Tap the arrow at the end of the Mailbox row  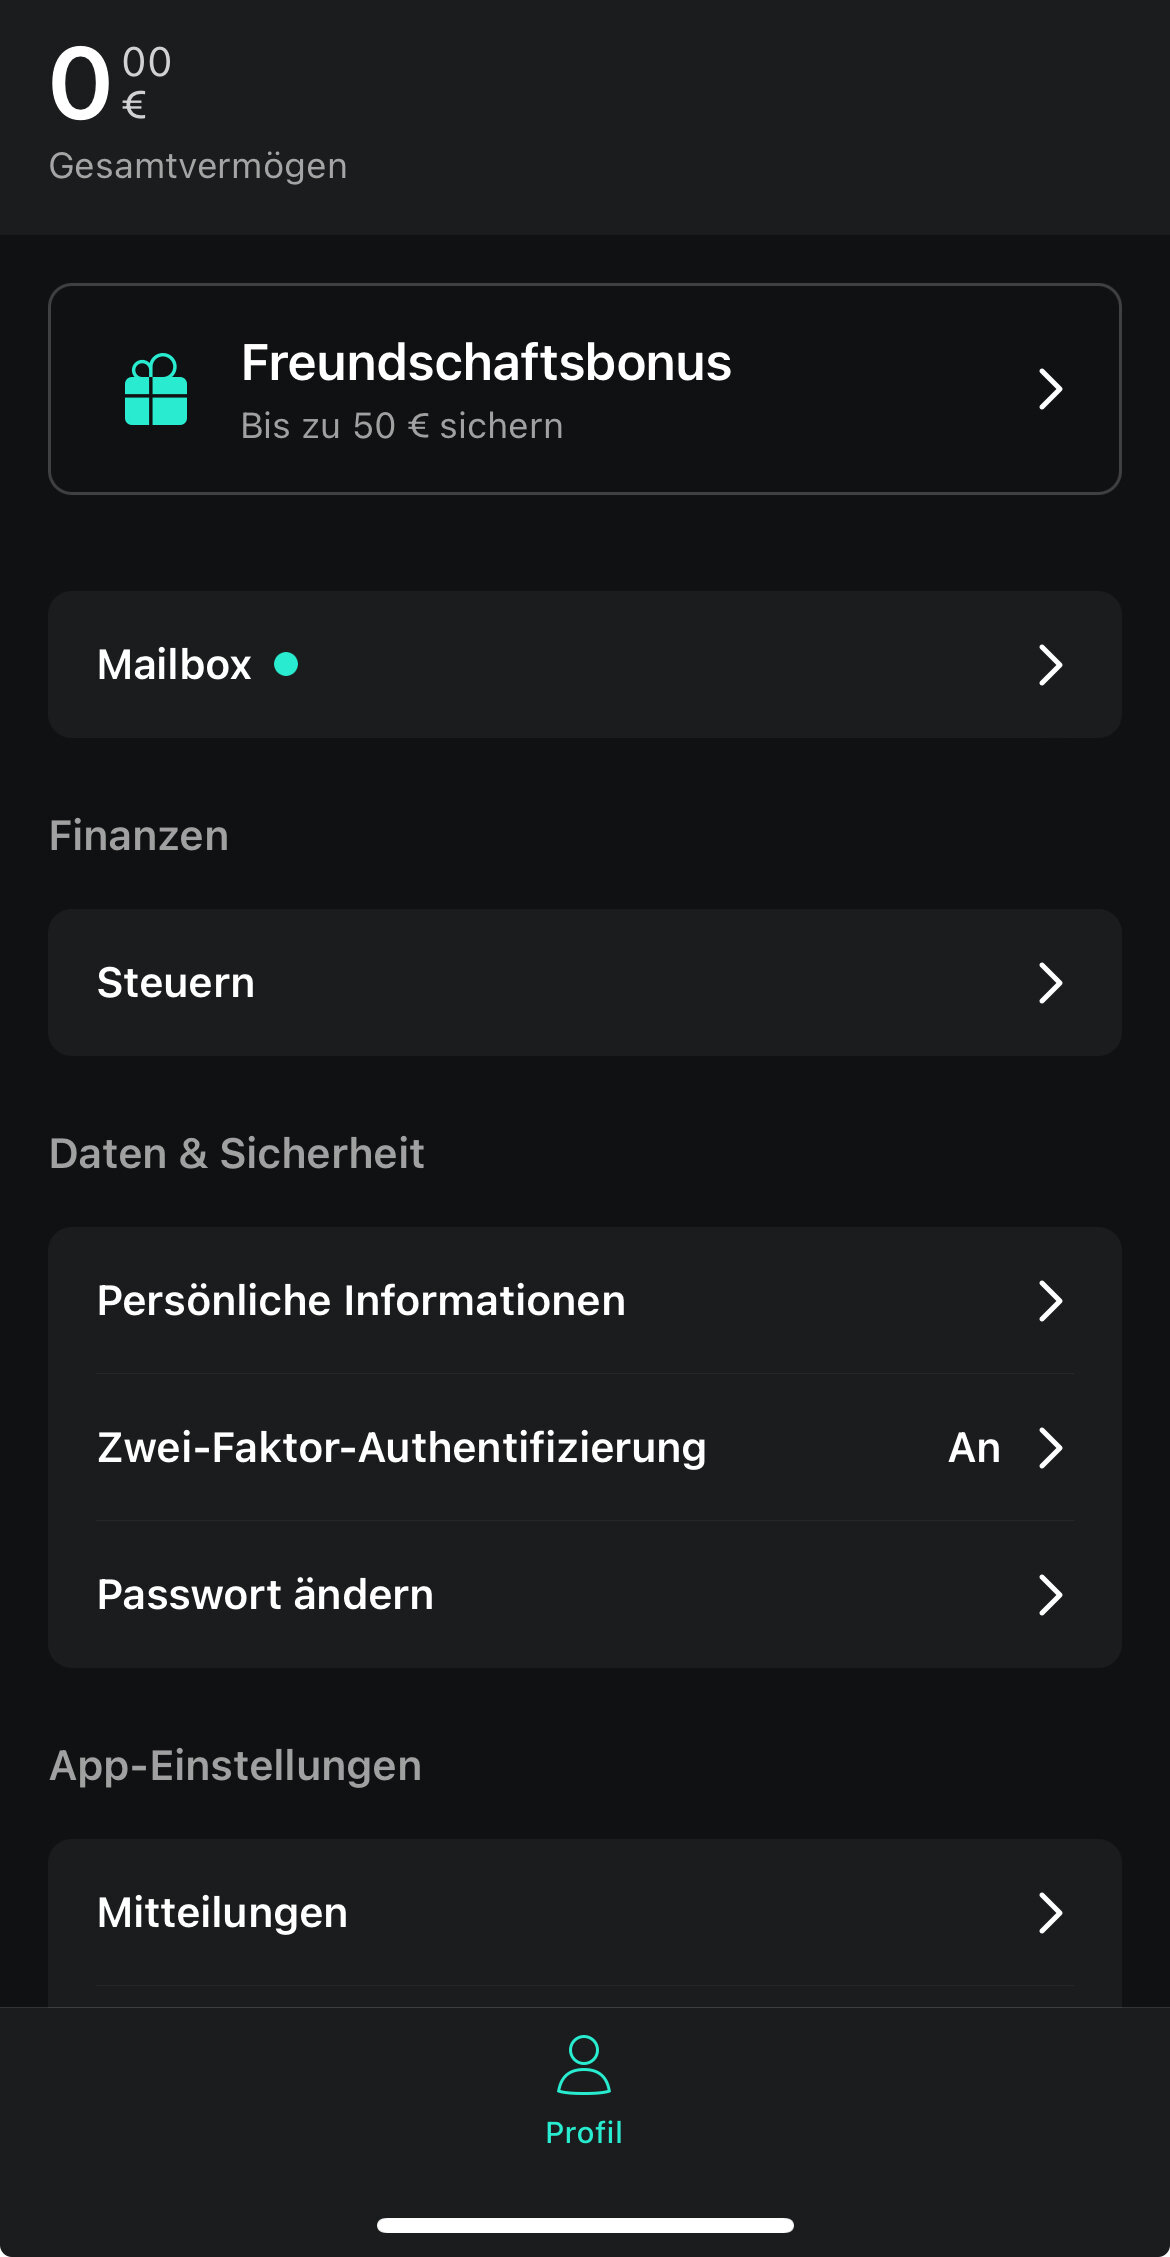(1049, 665)
